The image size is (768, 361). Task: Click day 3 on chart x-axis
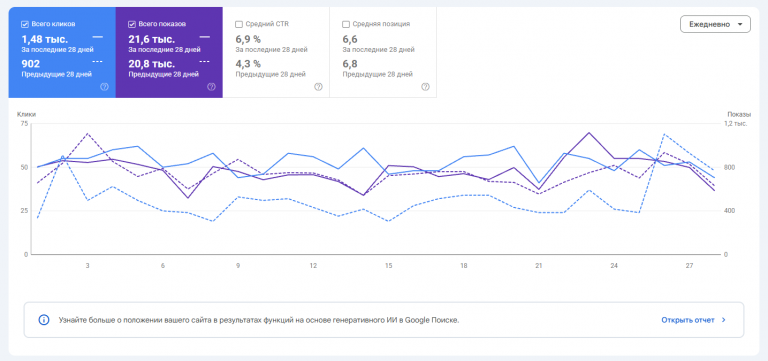pos(88,265)
